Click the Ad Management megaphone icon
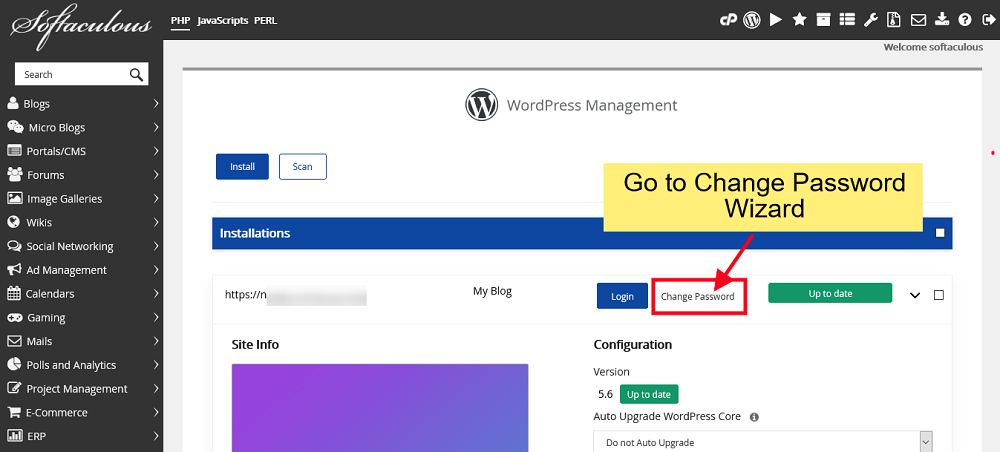 14,270
